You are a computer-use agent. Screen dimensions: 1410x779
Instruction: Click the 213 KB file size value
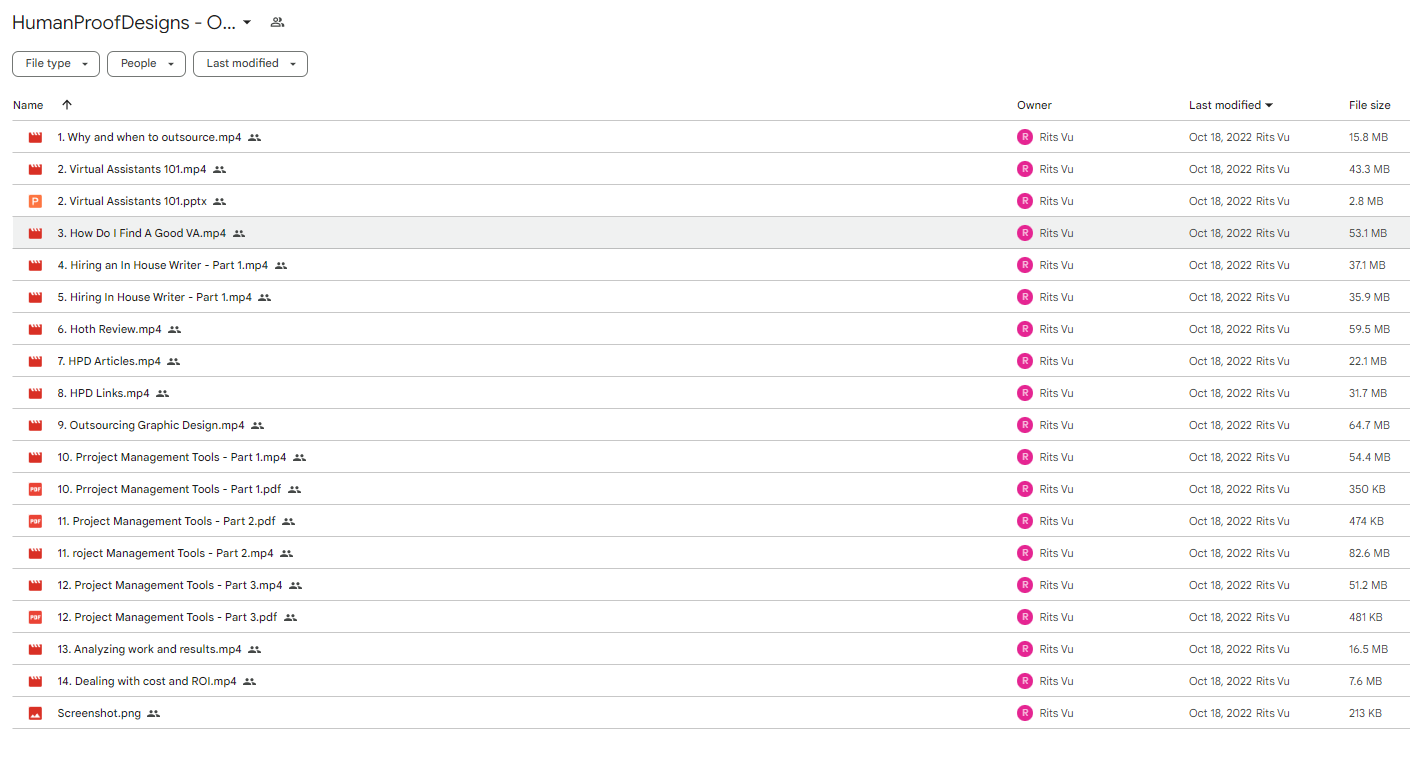click(x=1365, y=713)
